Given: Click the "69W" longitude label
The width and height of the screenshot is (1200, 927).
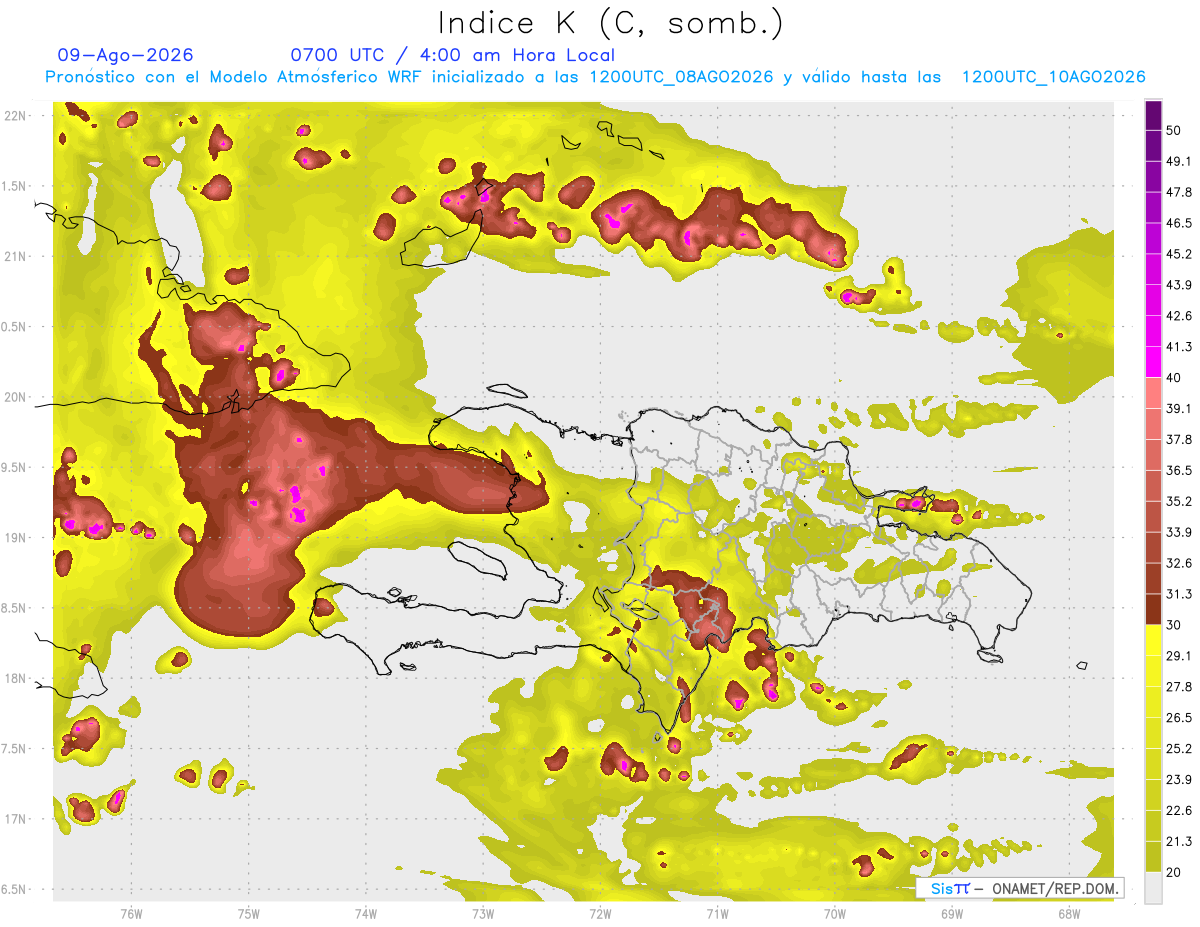Looking at the screenshot, I should [951, 913].
